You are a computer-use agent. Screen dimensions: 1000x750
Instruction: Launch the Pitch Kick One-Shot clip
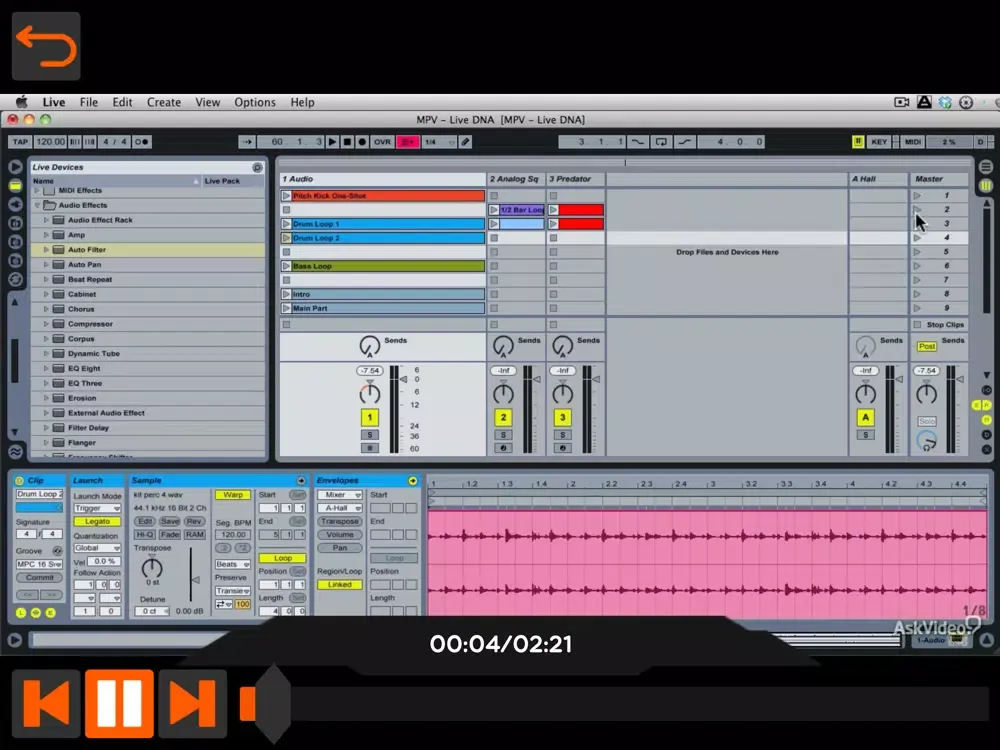click(x=286, y=196)
